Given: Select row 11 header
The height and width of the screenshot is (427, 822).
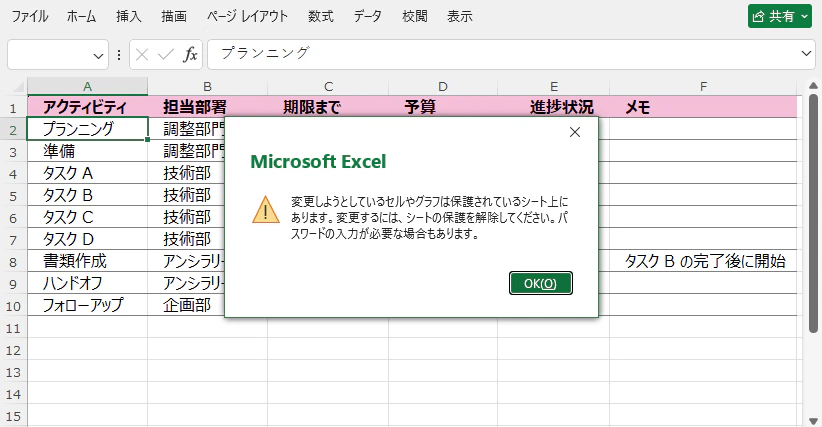Looking at the screenshot, I should coord(13,329).
